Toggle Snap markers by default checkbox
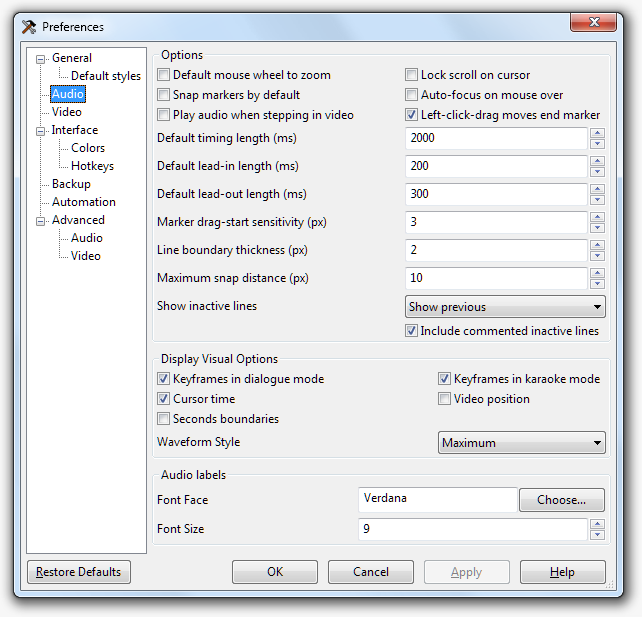This screenshot has height=617, width=642. click(x=164, y=95)
